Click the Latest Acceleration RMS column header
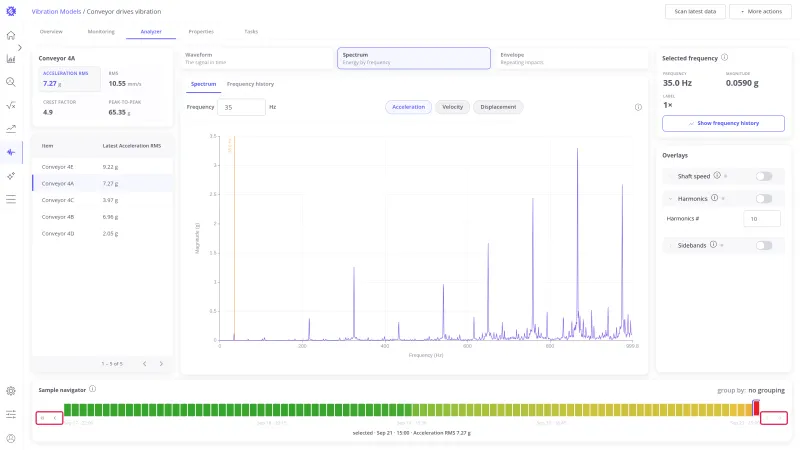Screen dimensions: 800x450 tap(132, 146)
